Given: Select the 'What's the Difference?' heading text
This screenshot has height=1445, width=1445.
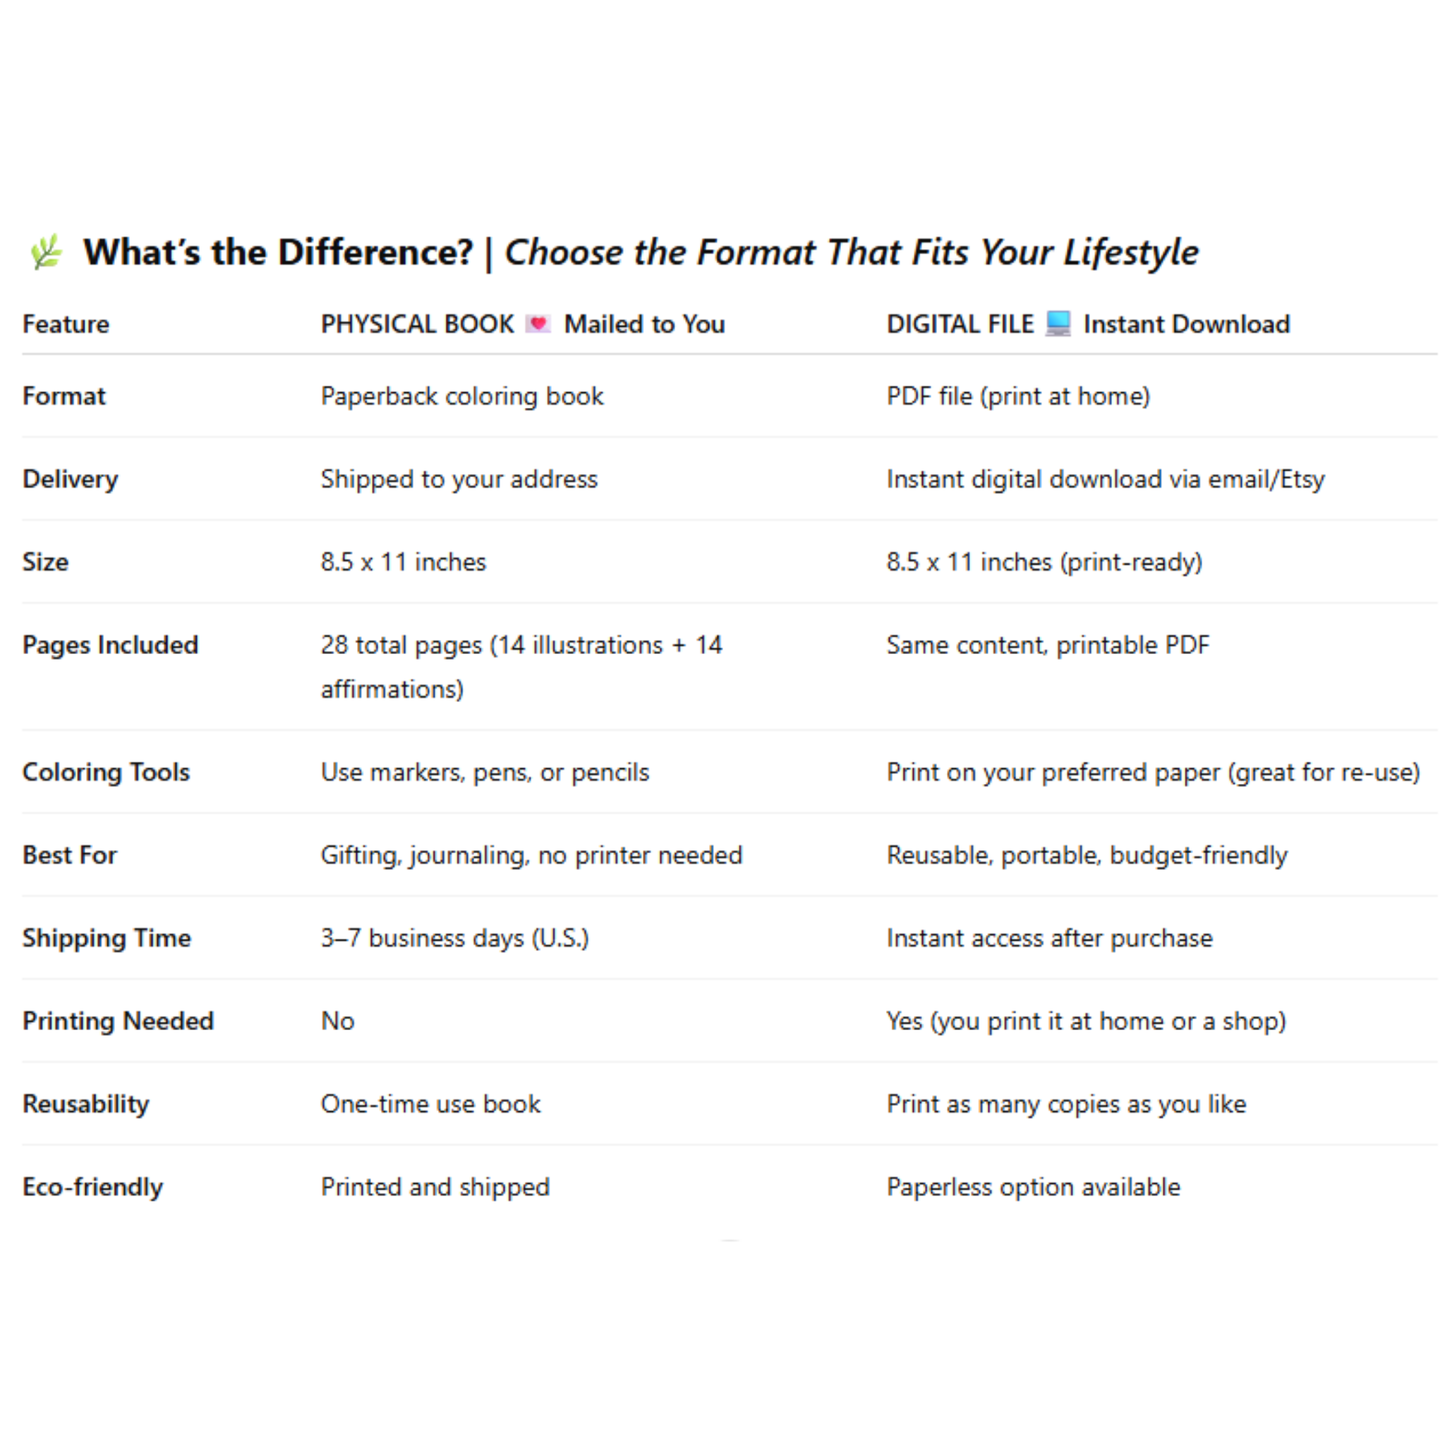Looking at the screenshot, I should 278,252.
